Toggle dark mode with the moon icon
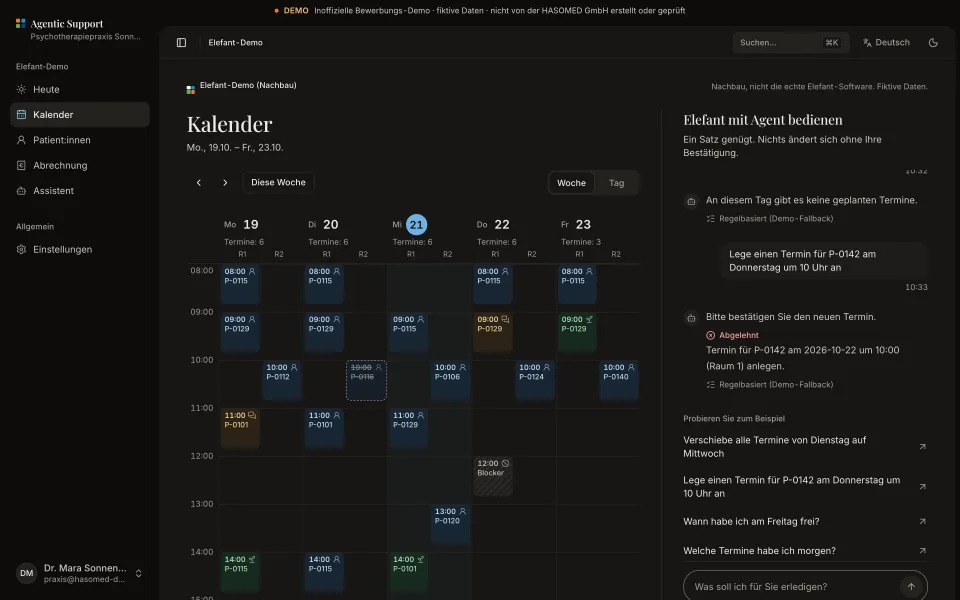This screenshot has width=960, height=600. coord(933,43)
